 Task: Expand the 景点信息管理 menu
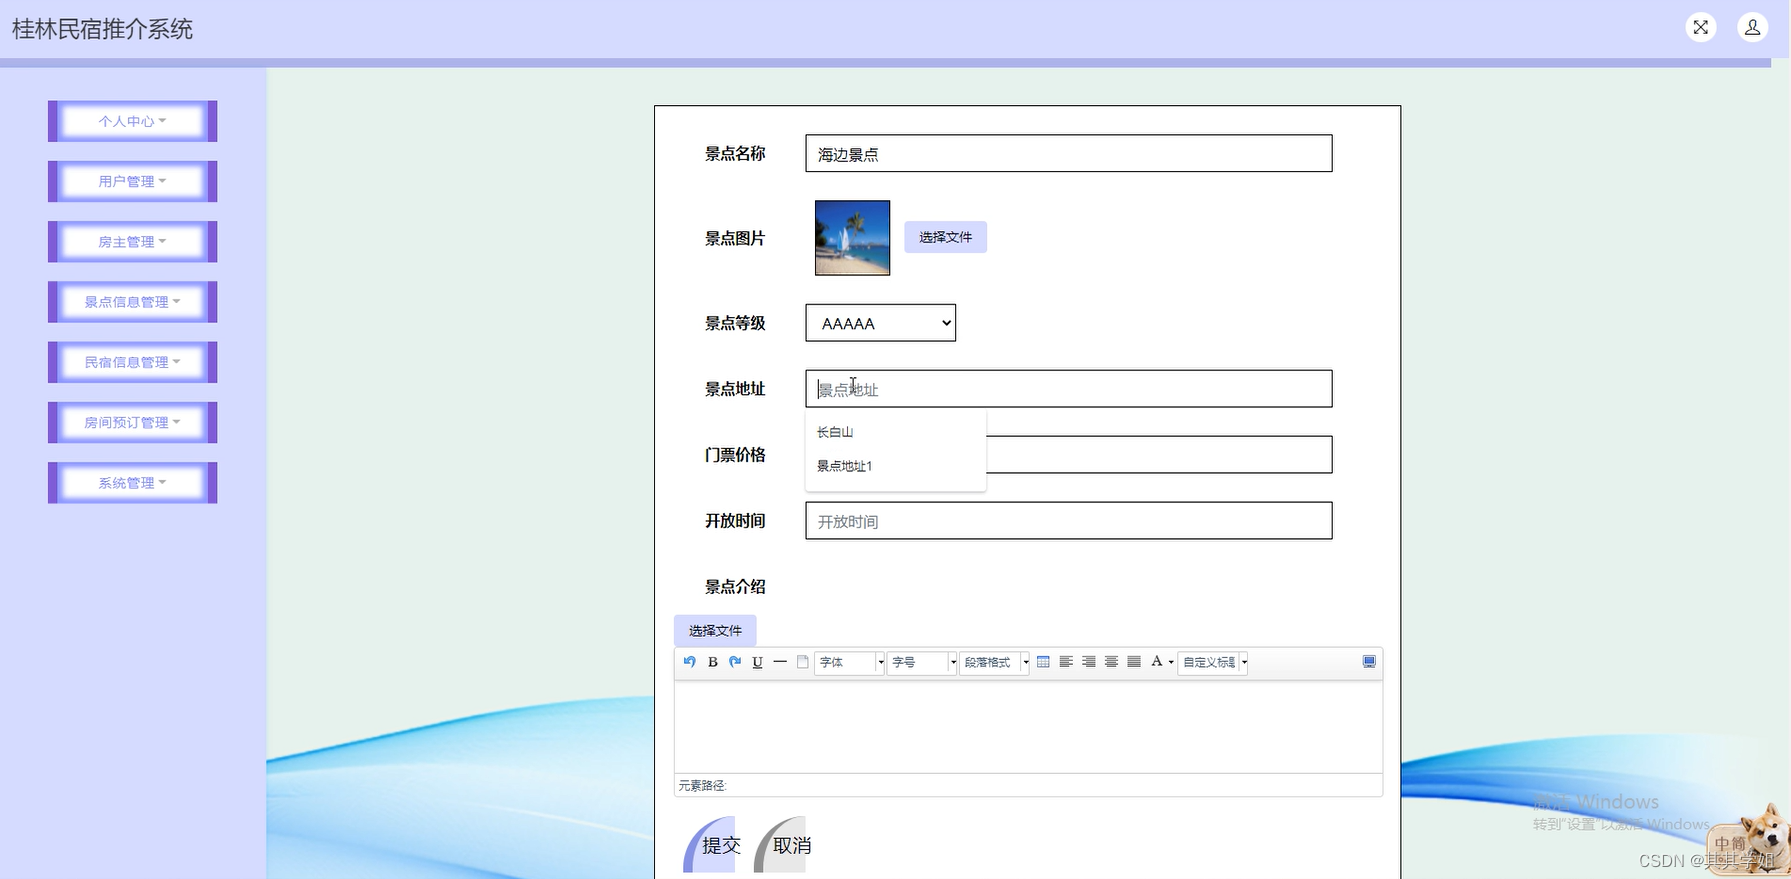pyautogui.click(x=132, y=302)
